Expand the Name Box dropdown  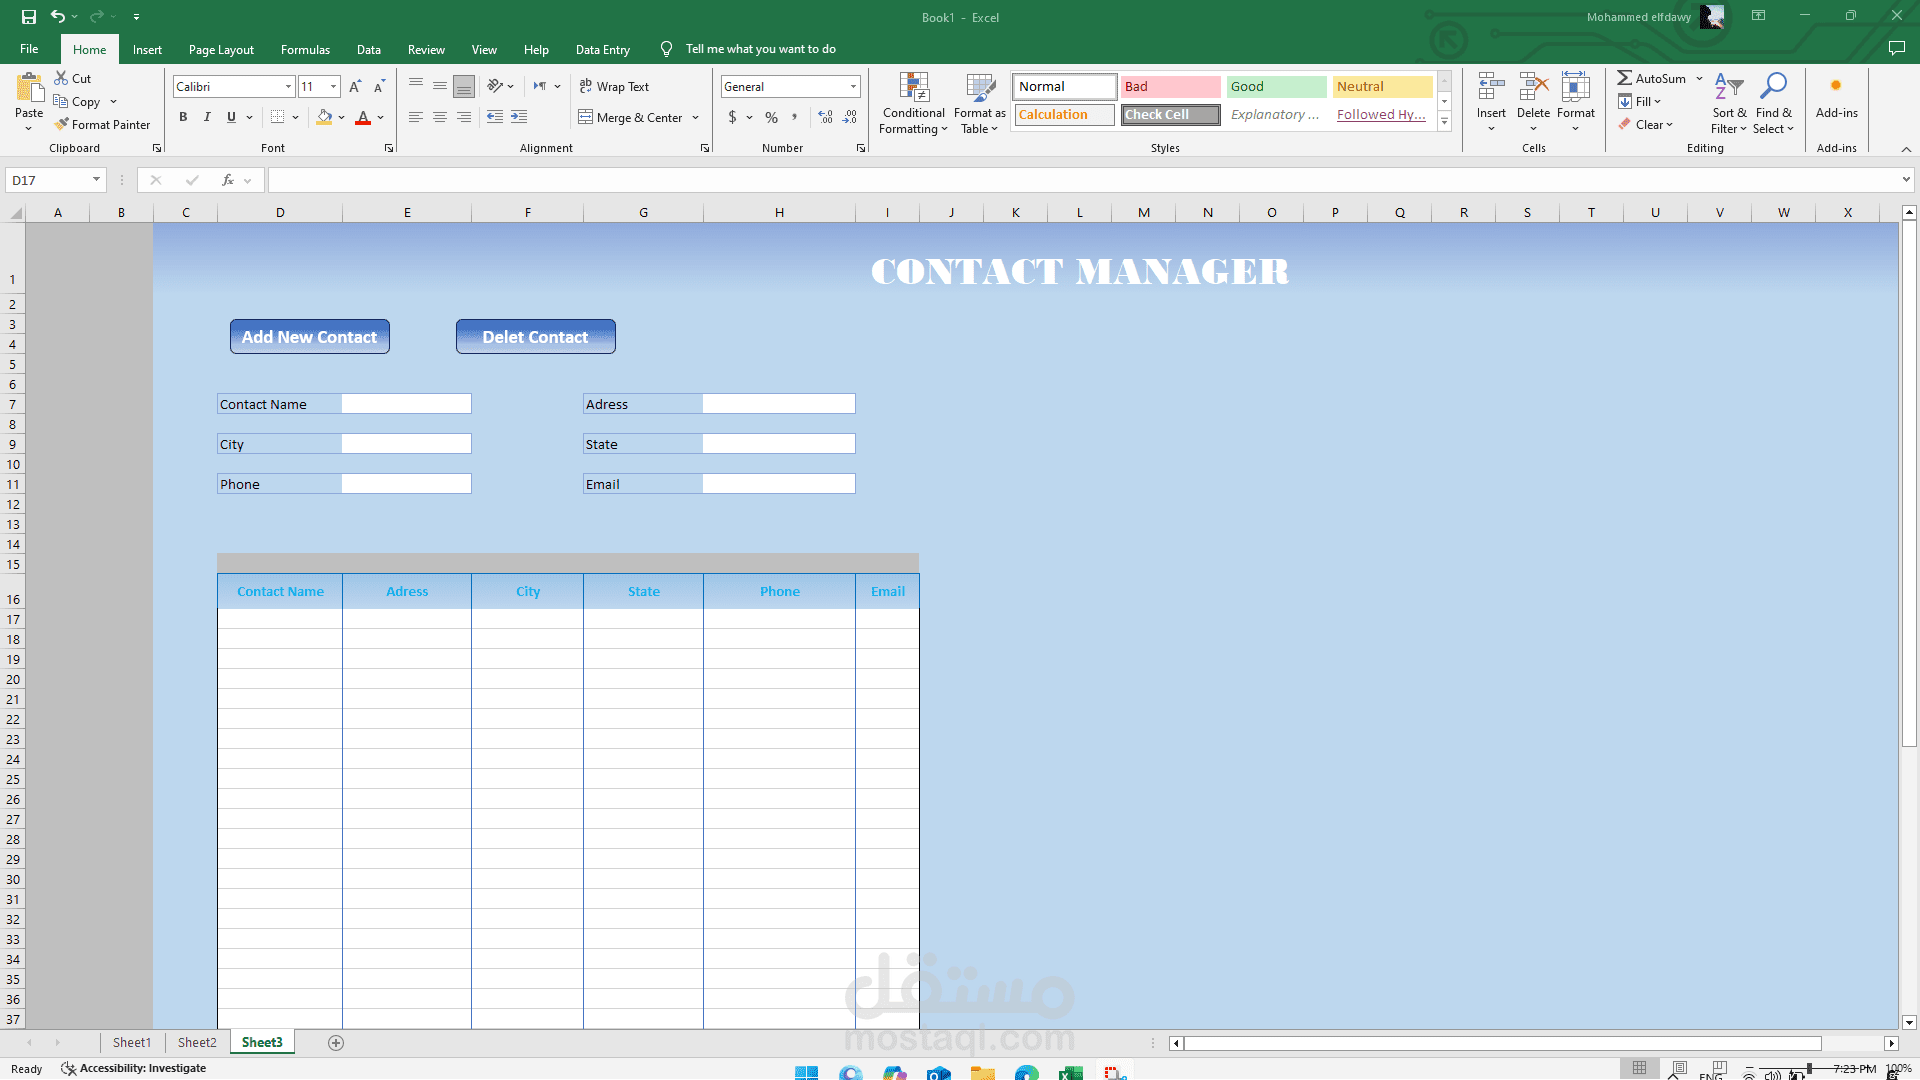(96, 180)
